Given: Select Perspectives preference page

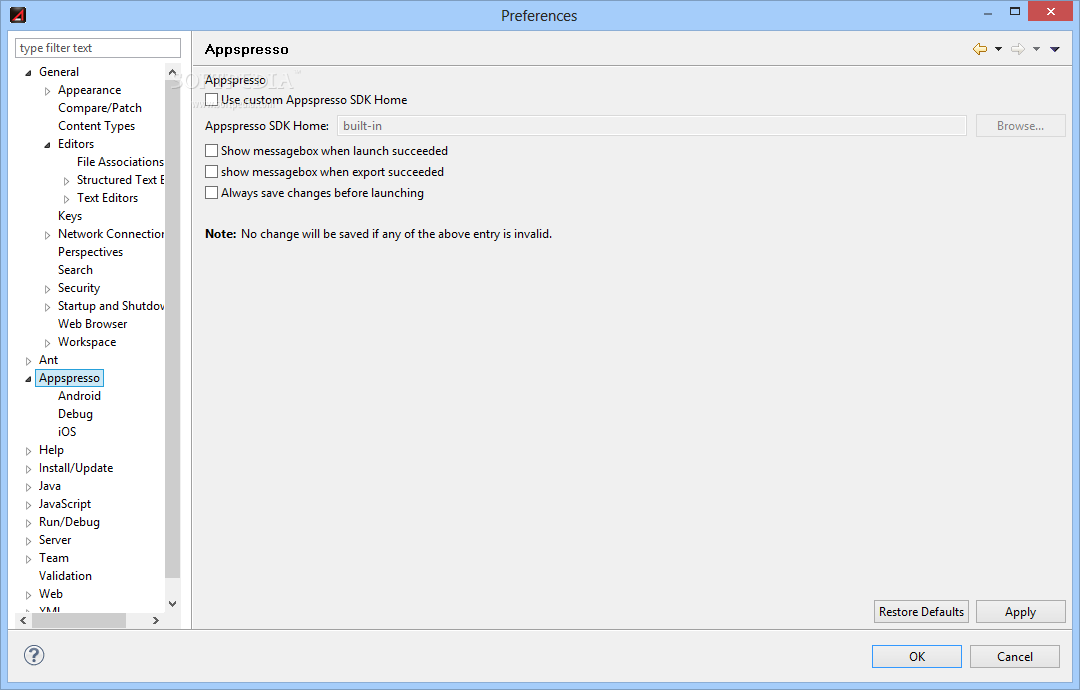Looking at the screenshot, I should (x=90, y=252).
